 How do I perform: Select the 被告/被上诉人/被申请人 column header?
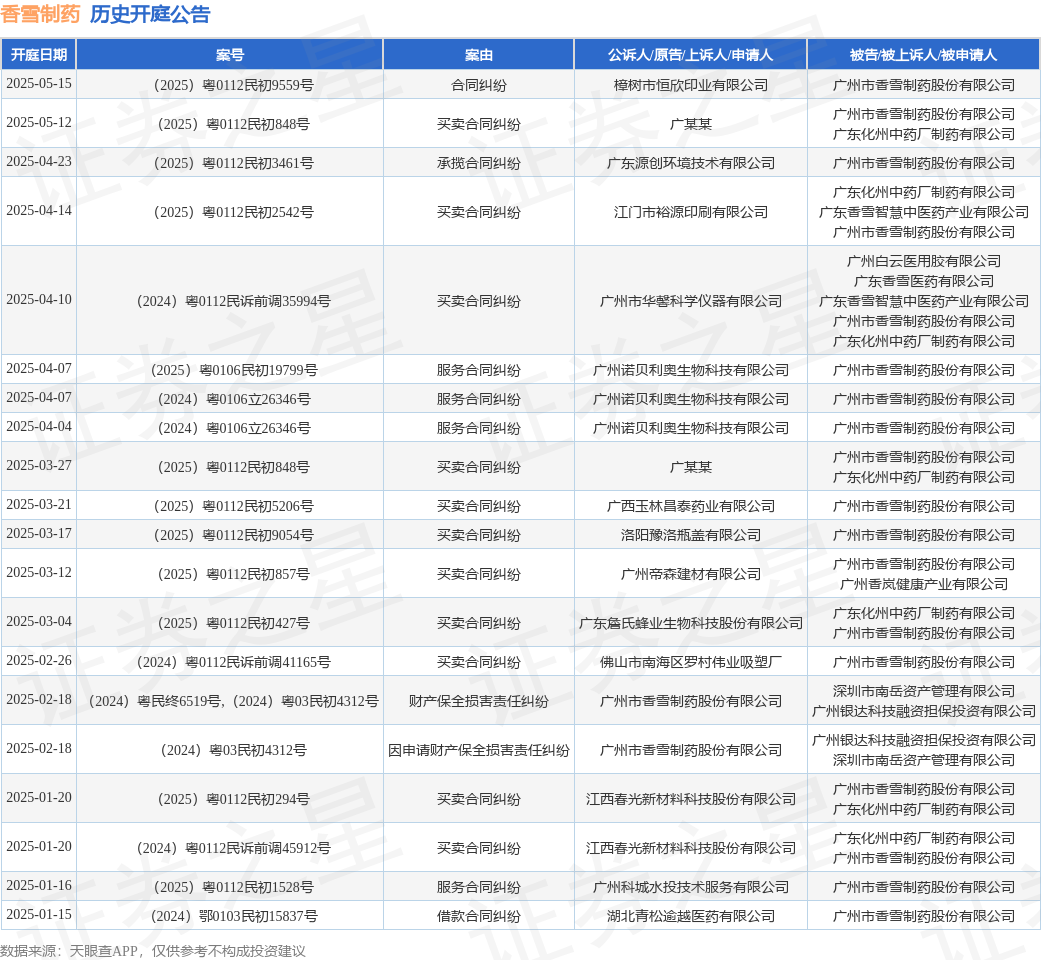tap(923, 55)
